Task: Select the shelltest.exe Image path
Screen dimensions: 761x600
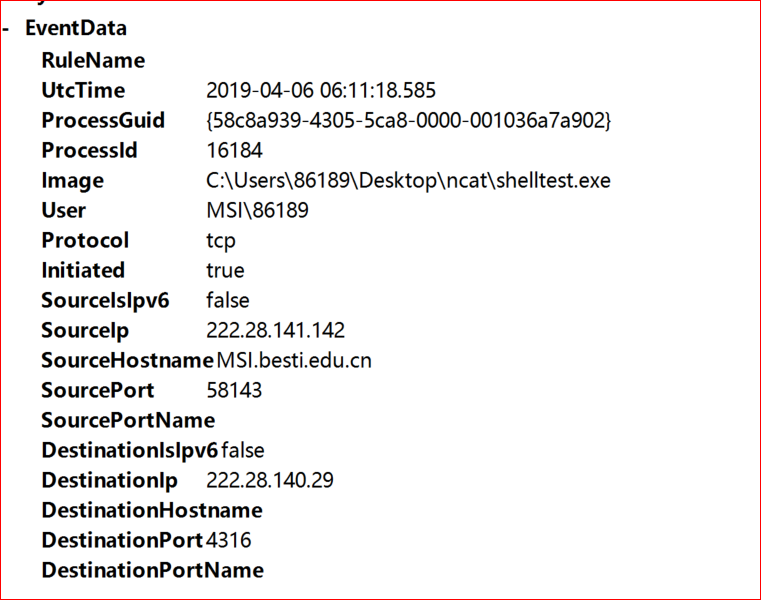Action: pos(408,180)
